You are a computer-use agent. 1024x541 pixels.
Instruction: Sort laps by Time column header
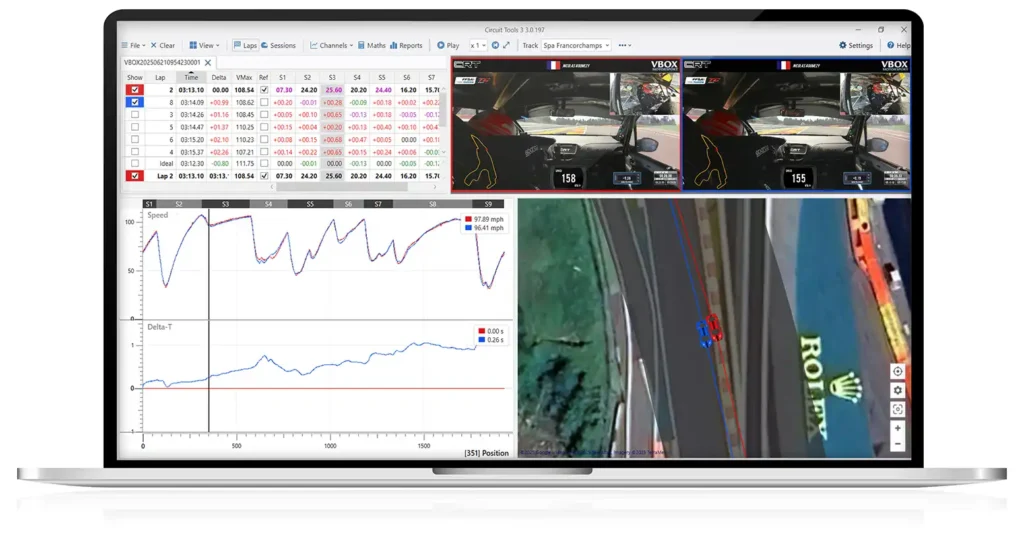click(191, 77)
